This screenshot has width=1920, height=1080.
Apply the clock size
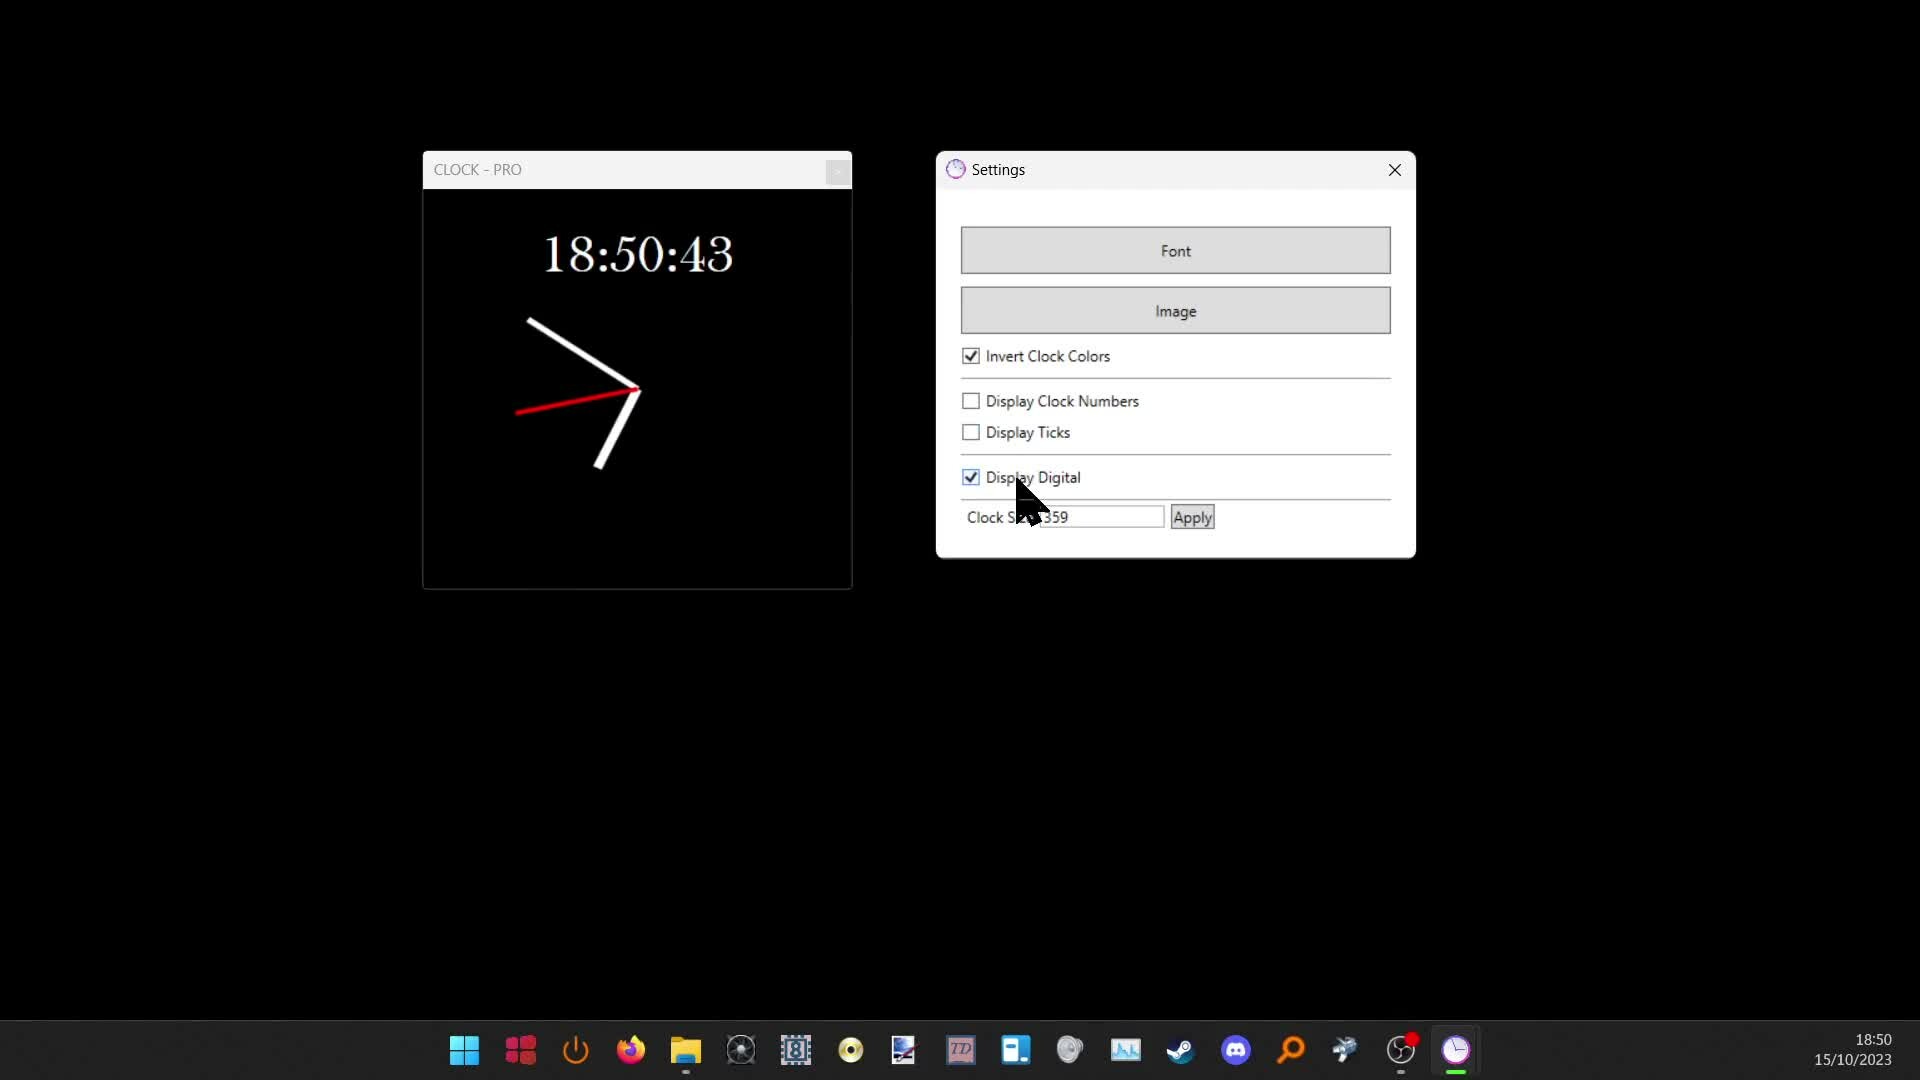coord(1192,517)
